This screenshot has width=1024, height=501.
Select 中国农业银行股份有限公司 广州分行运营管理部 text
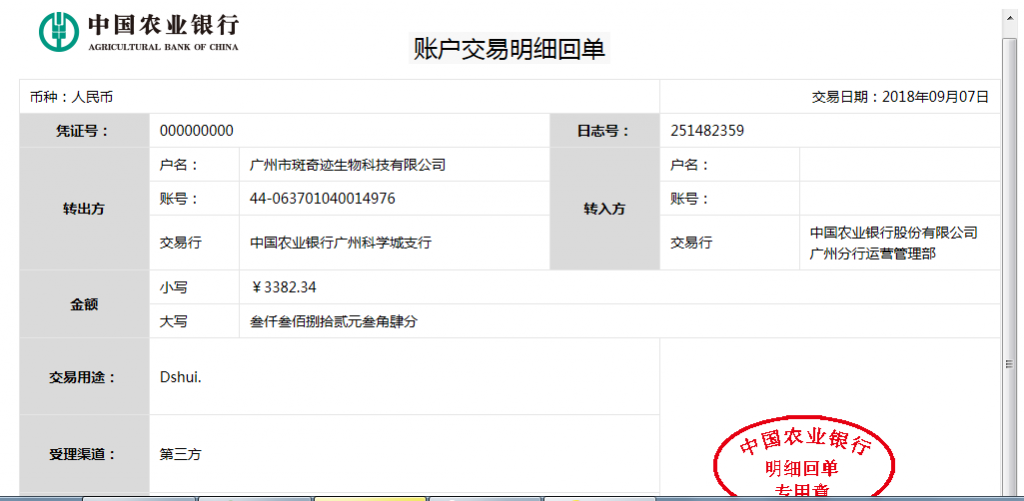pos(893,243)
